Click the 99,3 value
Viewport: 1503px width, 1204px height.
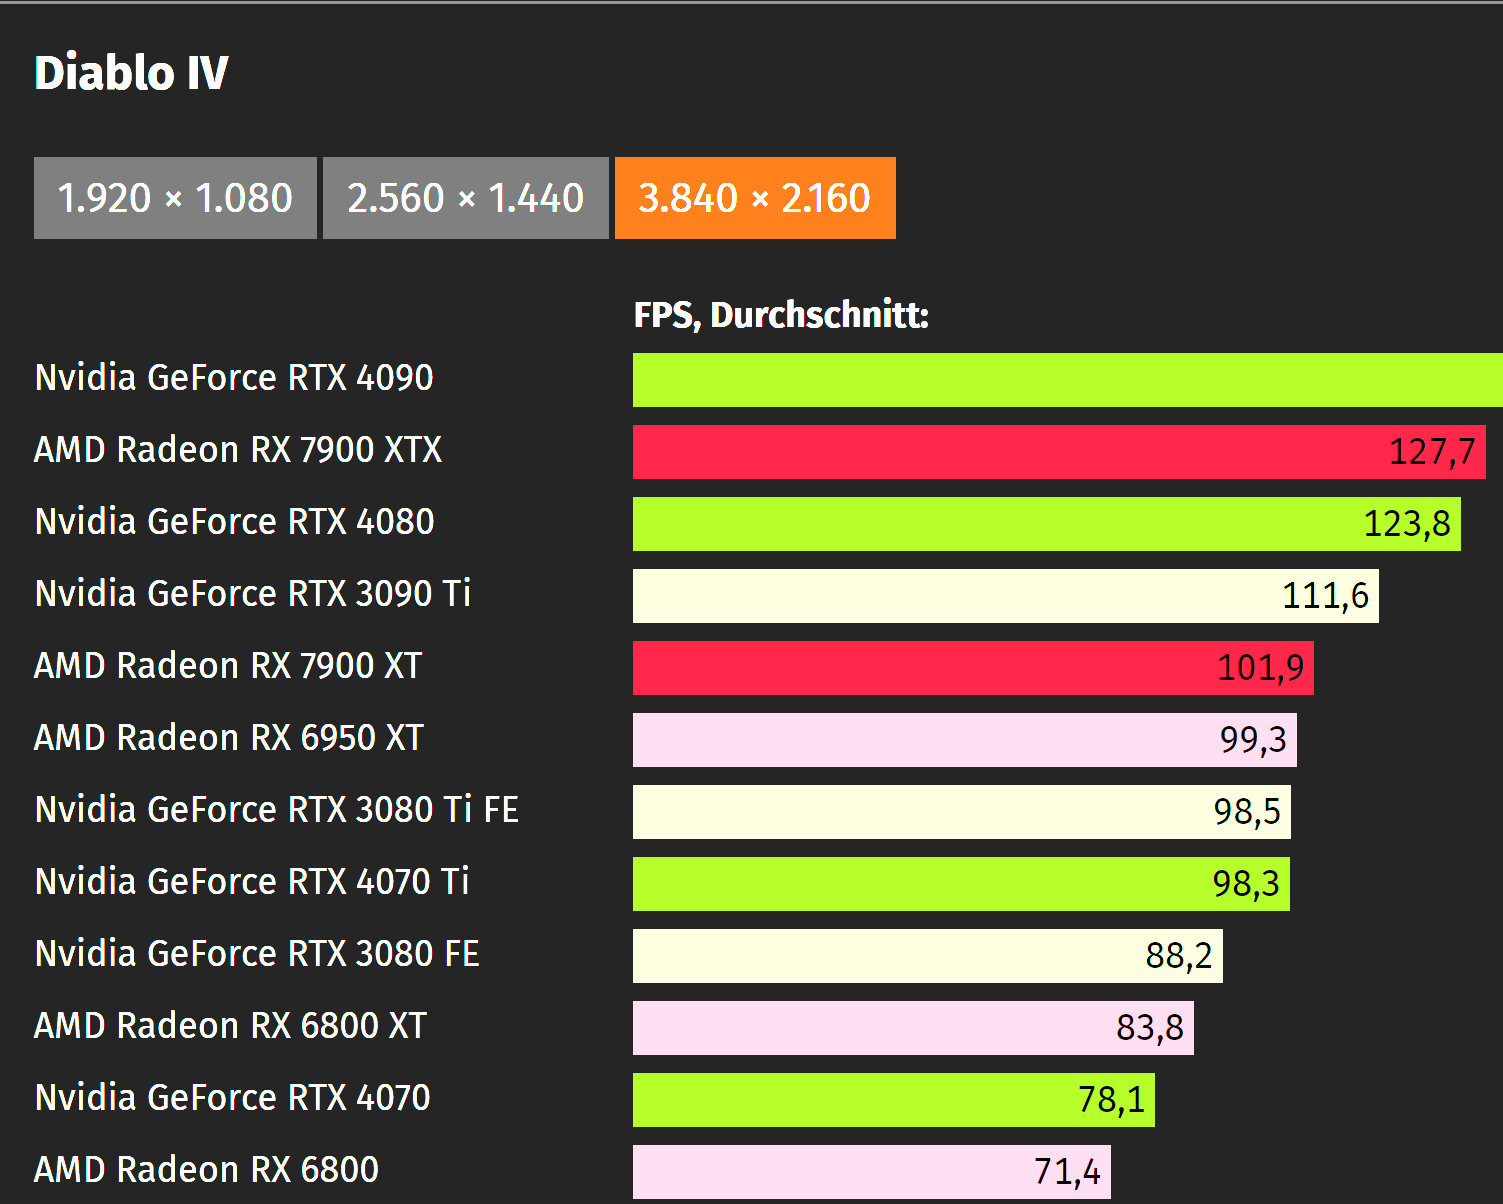(x=1253, y=740)
